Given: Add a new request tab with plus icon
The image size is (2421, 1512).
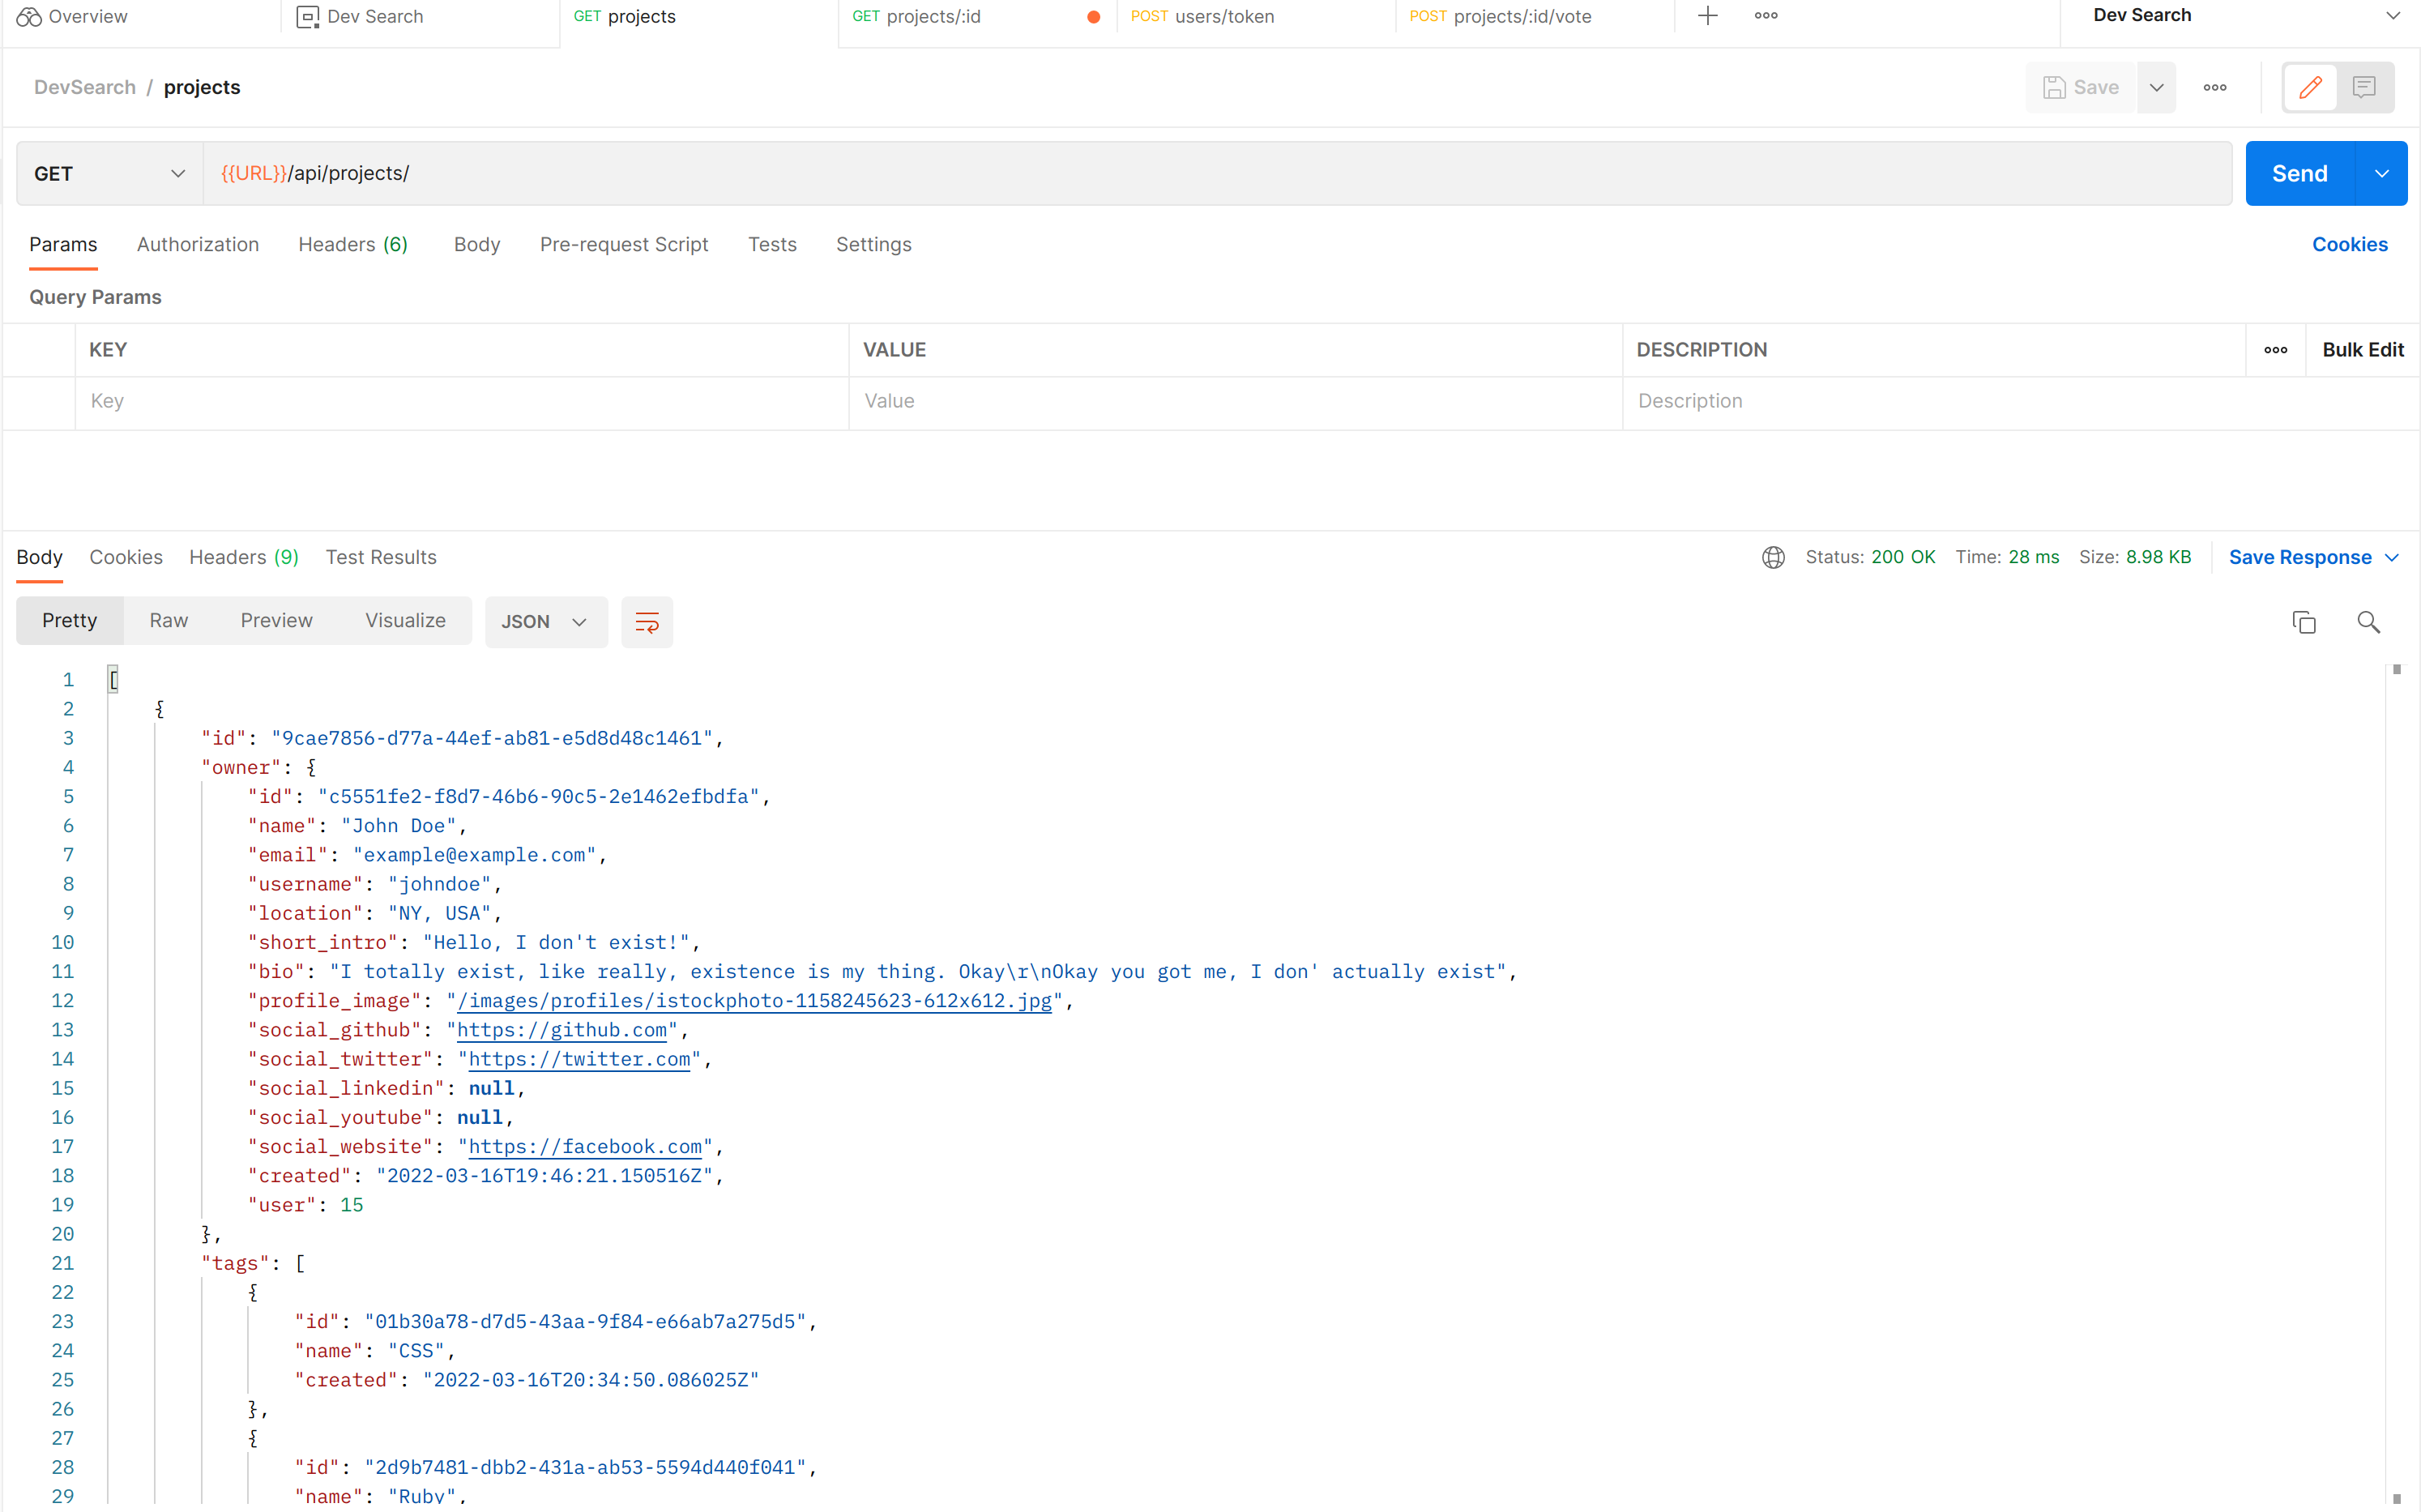Looking at the screenshot, I should point(1708,16).
